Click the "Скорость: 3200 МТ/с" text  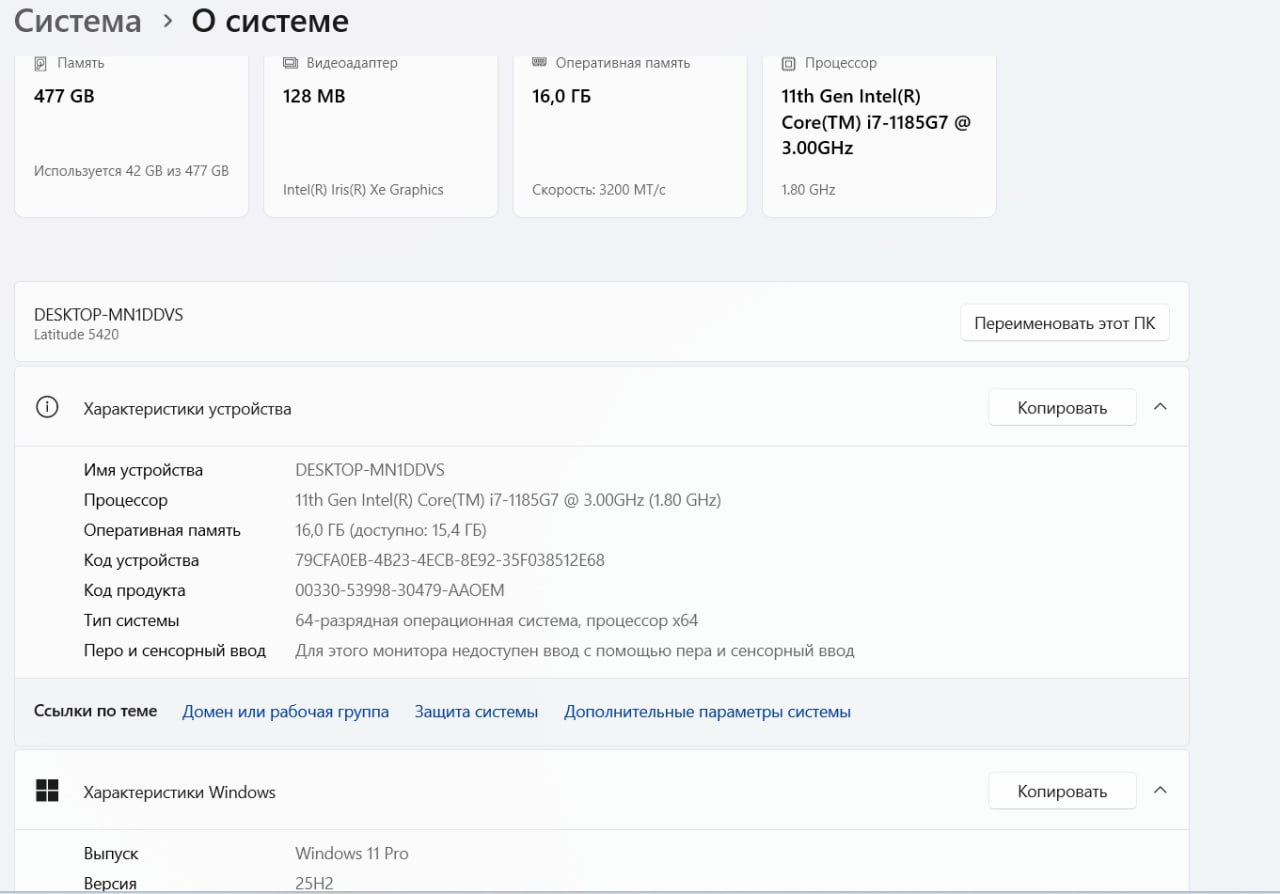(599, 189)
